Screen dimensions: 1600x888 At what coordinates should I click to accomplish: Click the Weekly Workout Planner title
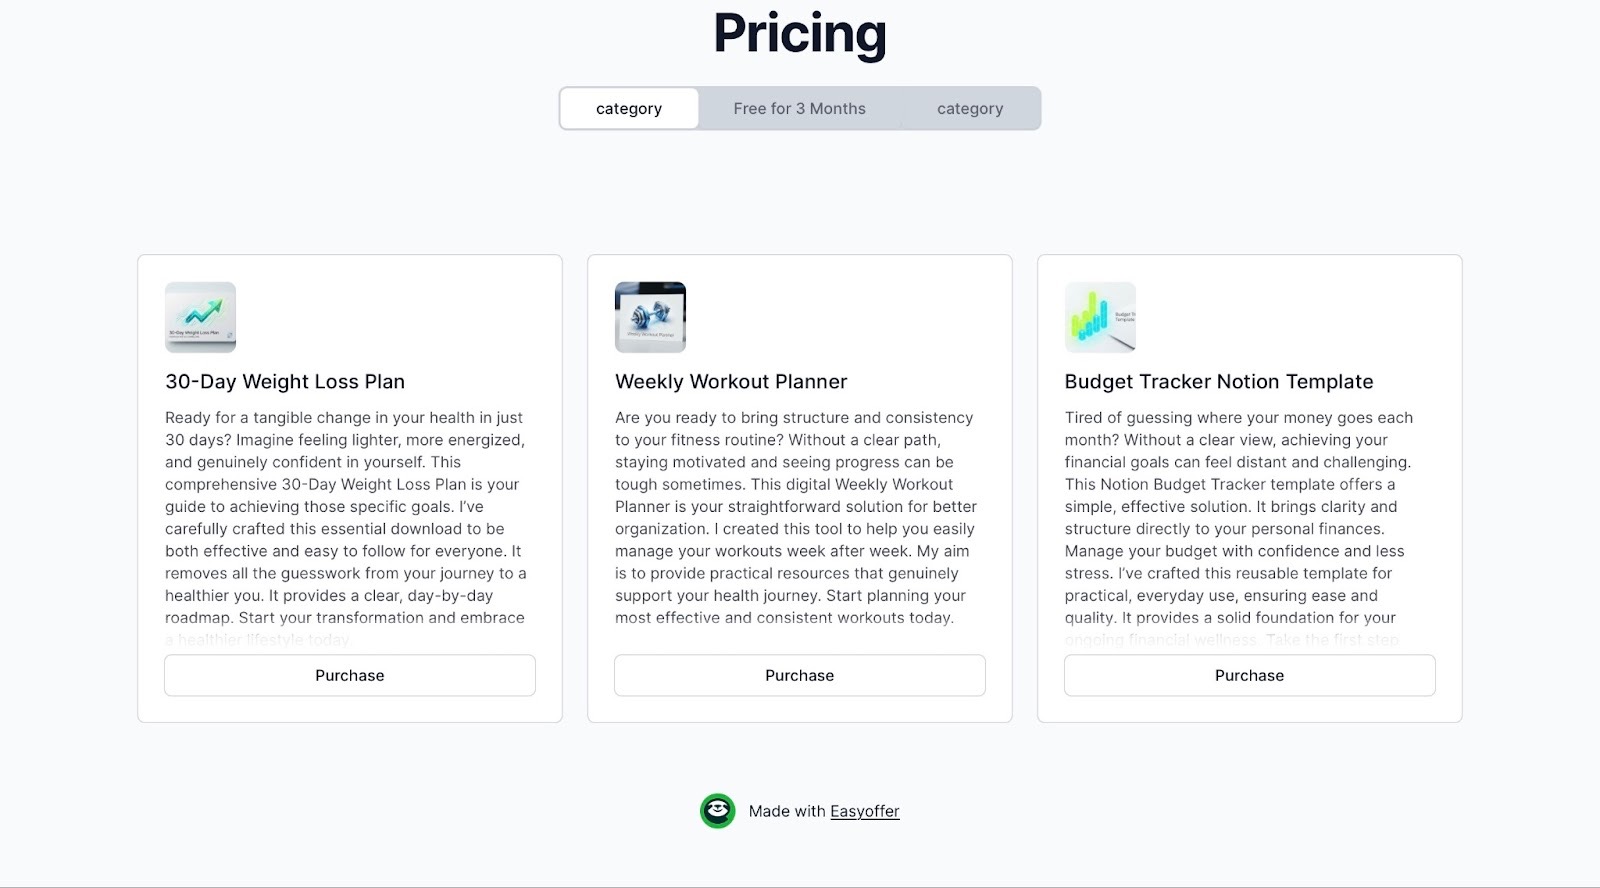click(x=731, y=381)
